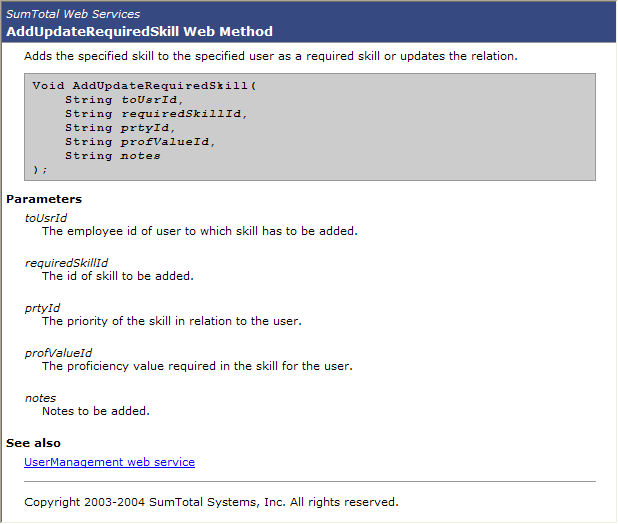Click the Copyright 2003-2004 SumTotal Systems footer
The width and height of the screenshot is (618, 524).
211,502
